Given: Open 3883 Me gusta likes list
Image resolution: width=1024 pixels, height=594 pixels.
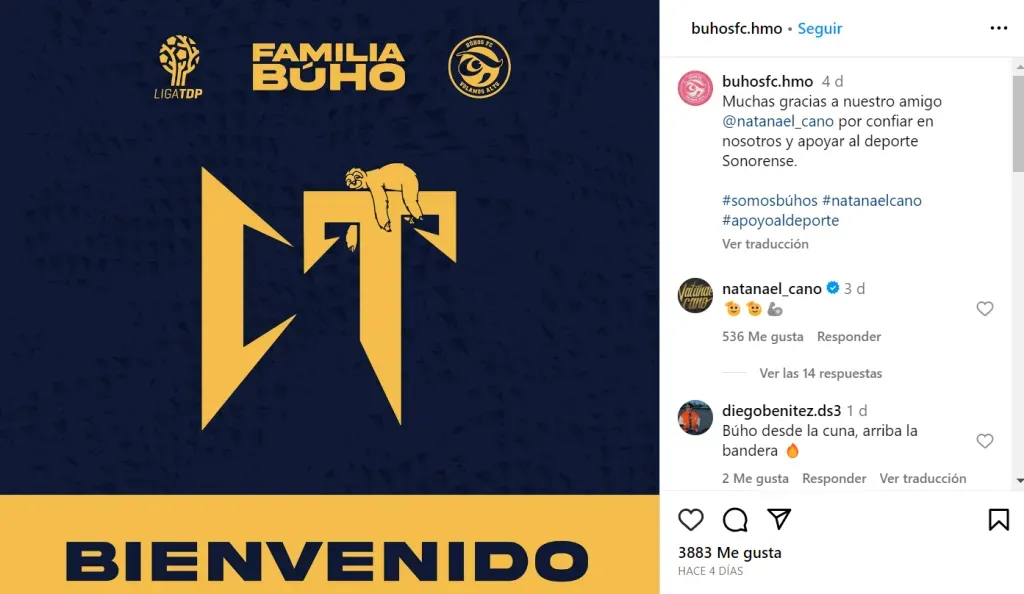Looking at the screenshot, I should 729,553.
